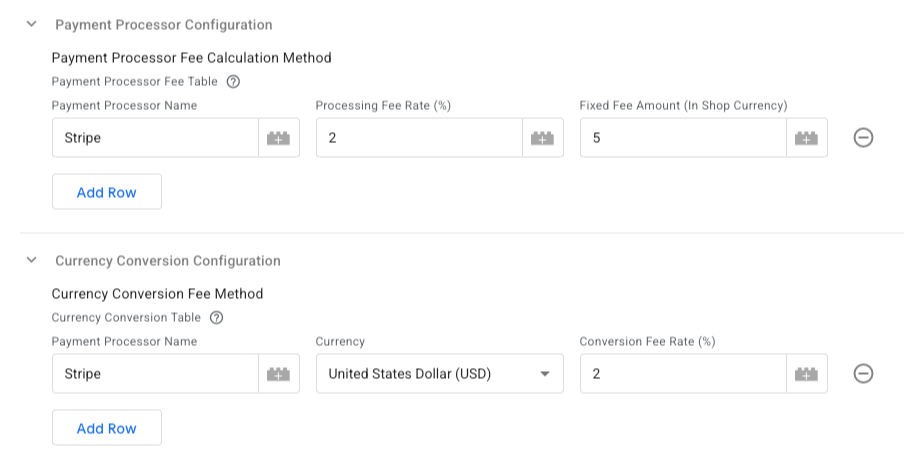Image resolution: width=904 pixels, height=467 pixels.
Task: Remove the Currency Conversion Table row
Action: (x=864, y=374)
